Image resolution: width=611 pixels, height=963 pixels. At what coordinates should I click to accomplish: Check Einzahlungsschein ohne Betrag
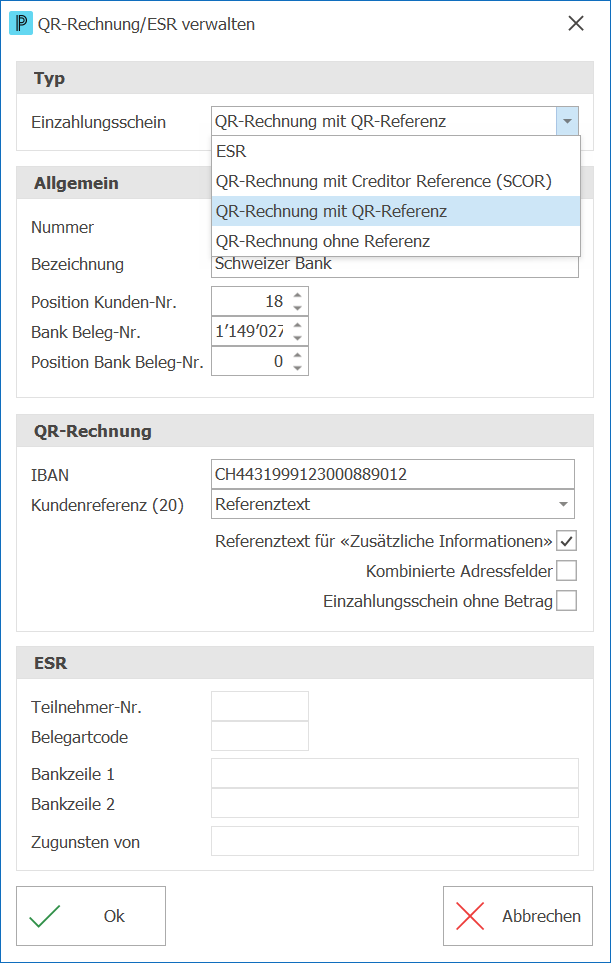[x=567, y=601]
